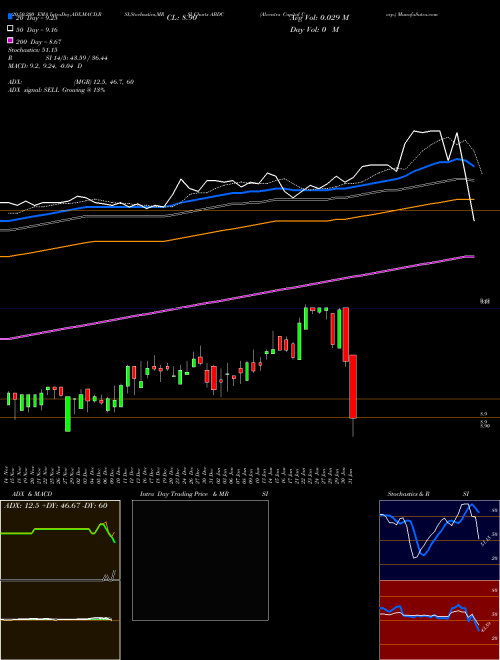This screenshot has height=660, width=500.
Task: Click the ADX signal: SELL text
Action: [x=56, y=90]
